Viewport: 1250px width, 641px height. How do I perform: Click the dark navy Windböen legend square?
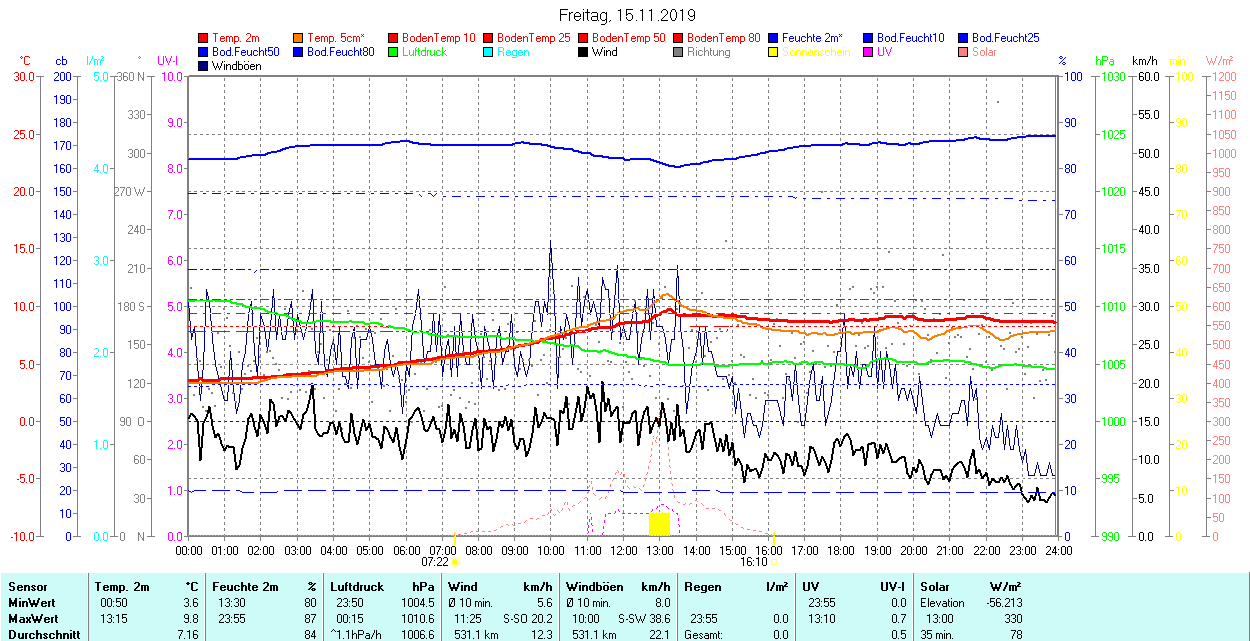tap(204, 66)
